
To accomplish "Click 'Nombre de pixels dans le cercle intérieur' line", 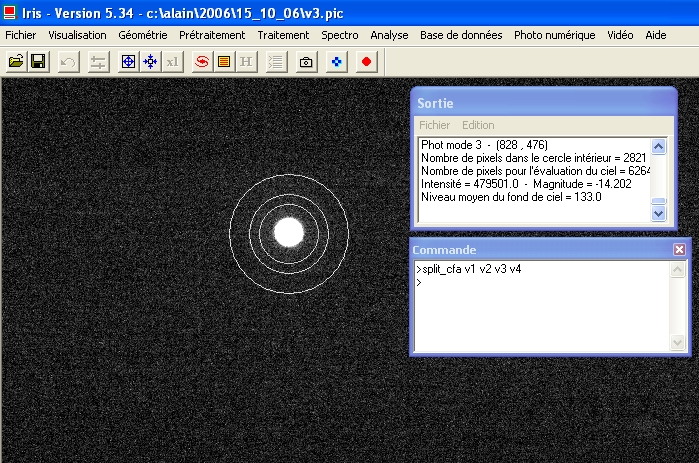I will tap(533, 158).
